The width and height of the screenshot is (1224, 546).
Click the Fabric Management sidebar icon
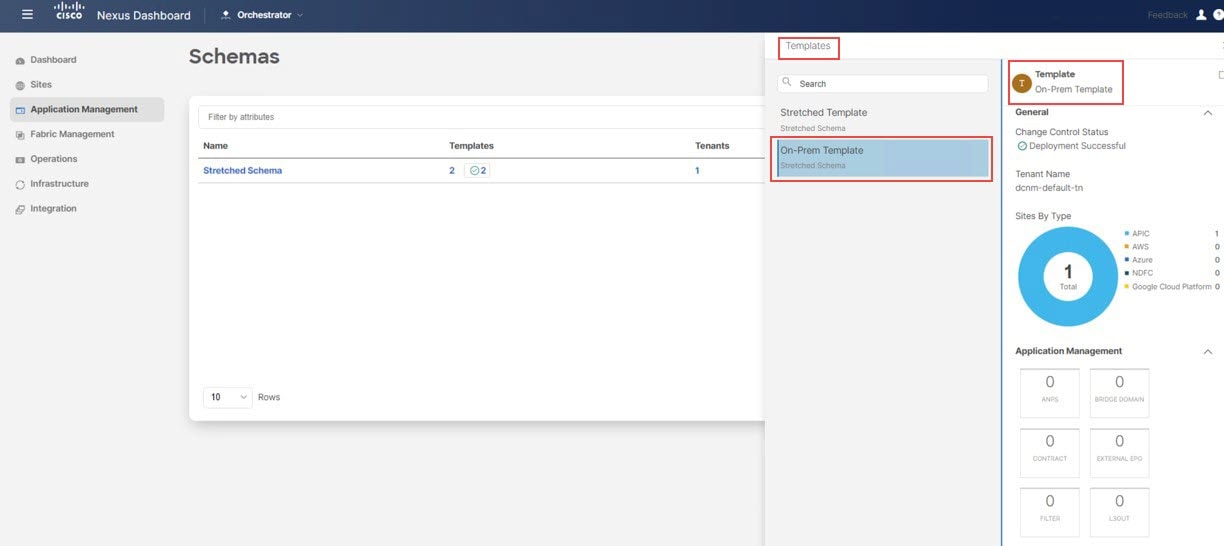20,135
